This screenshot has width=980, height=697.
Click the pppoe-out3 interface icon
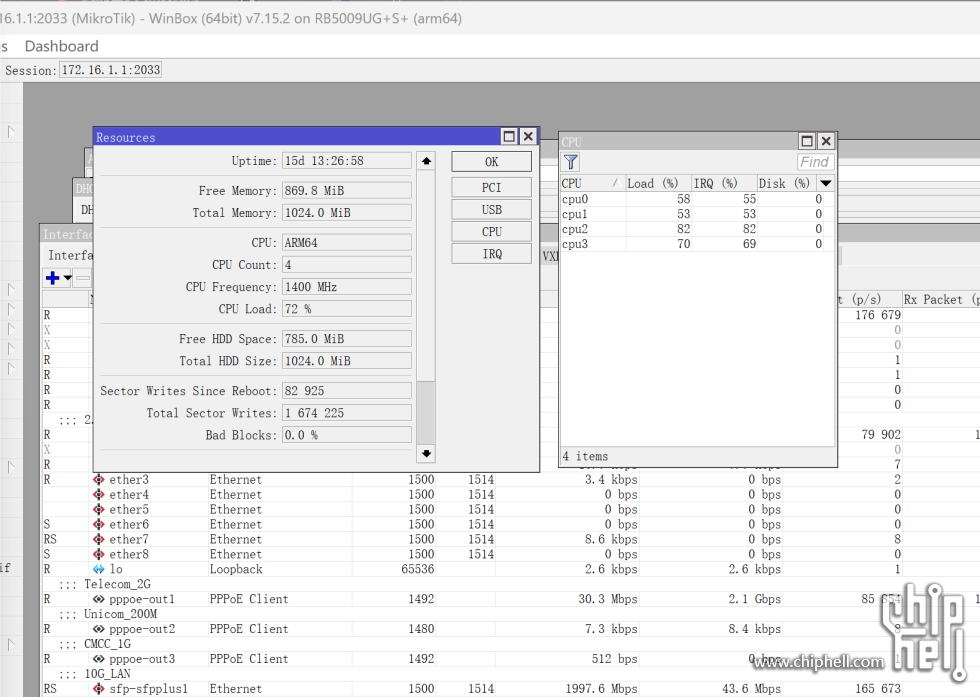point(99,659)
